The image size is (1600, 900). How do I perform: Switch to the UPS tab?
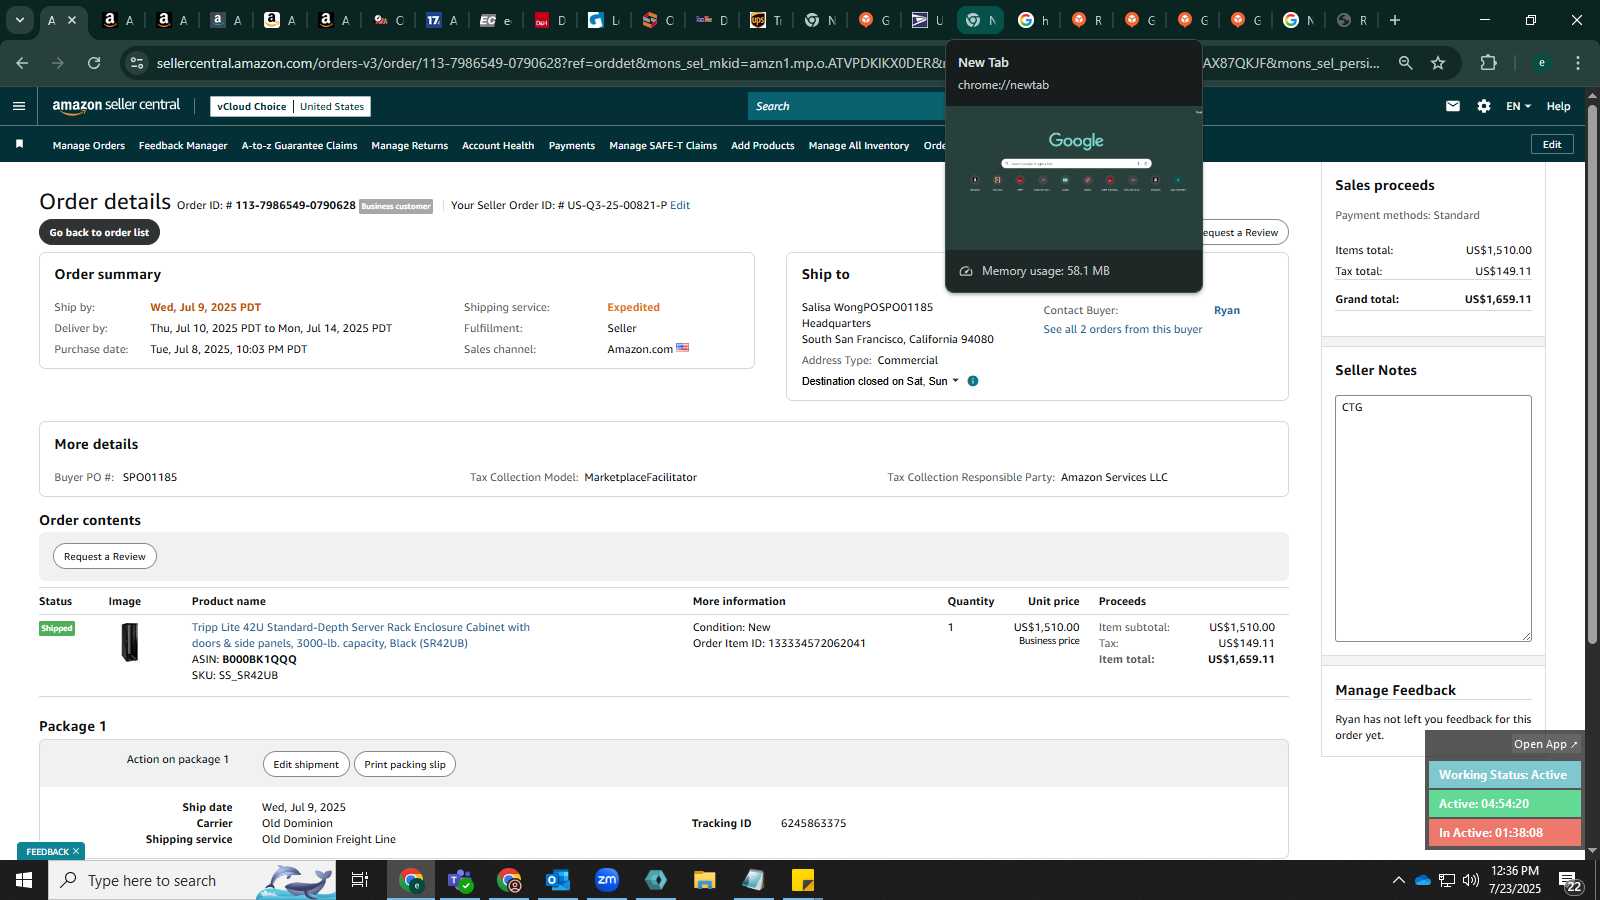click(x=766, y=20)
